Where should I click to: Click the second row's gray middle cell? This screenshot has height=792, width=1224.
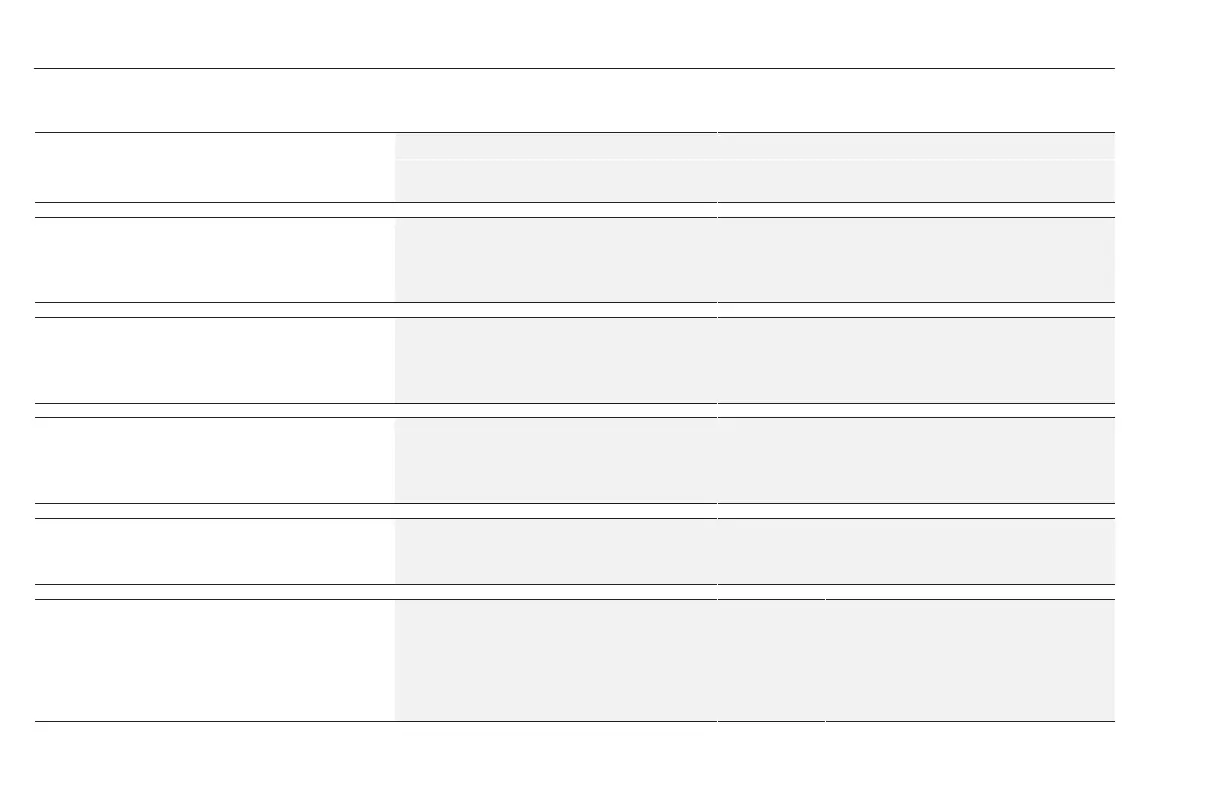point(556,260)
